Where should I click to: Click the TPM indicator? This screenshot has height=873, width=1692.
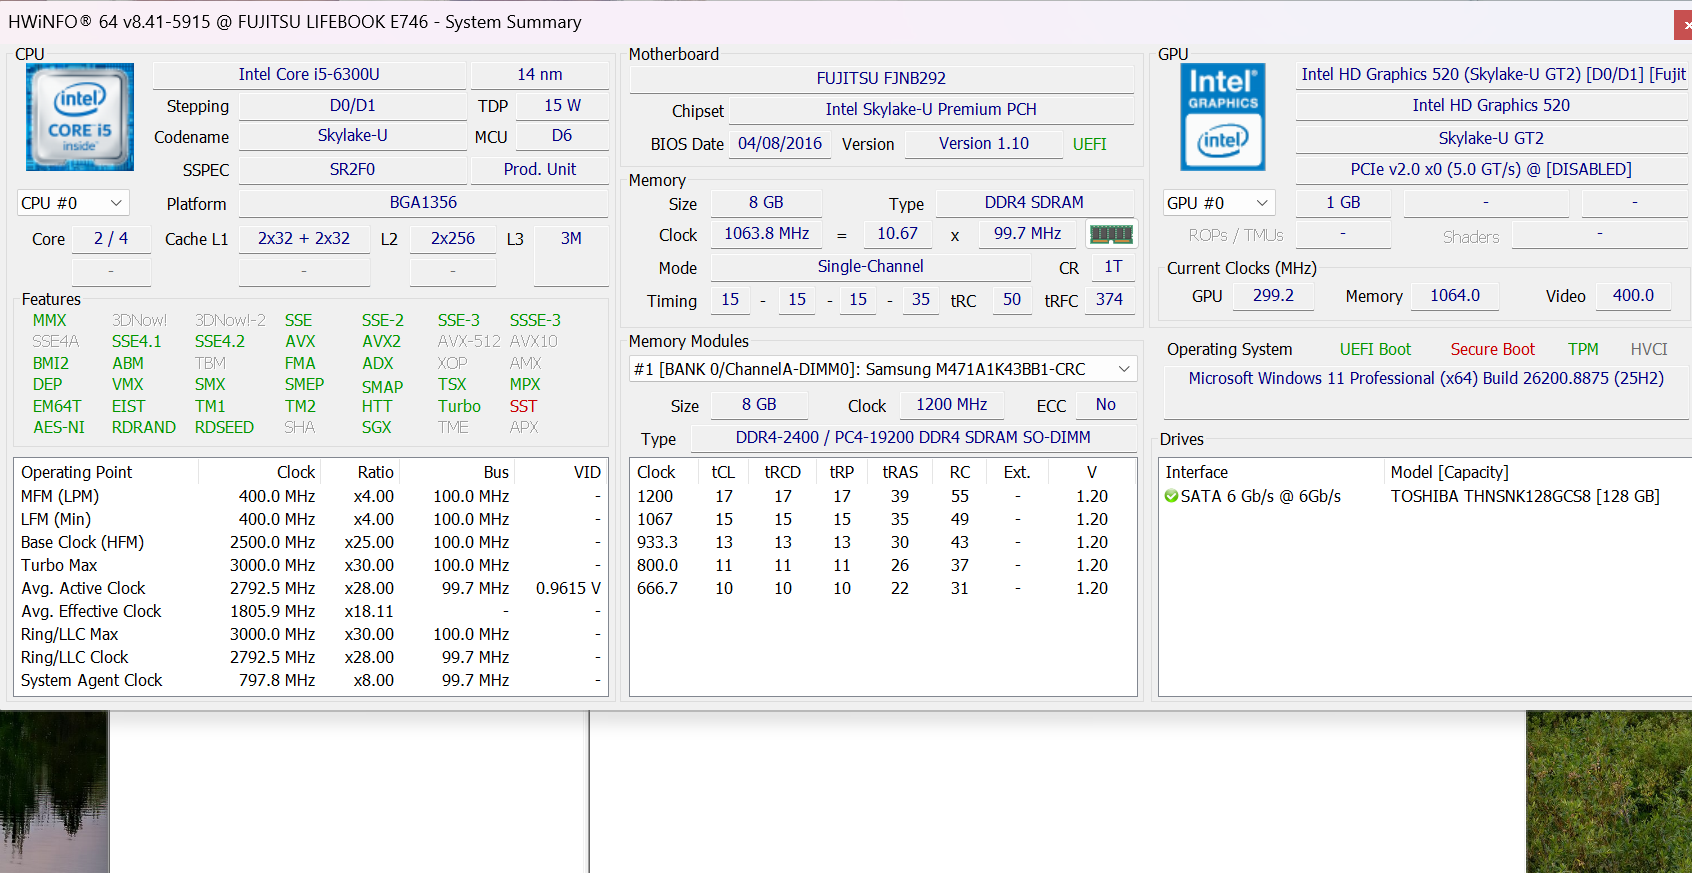[x=1583, y=349]
